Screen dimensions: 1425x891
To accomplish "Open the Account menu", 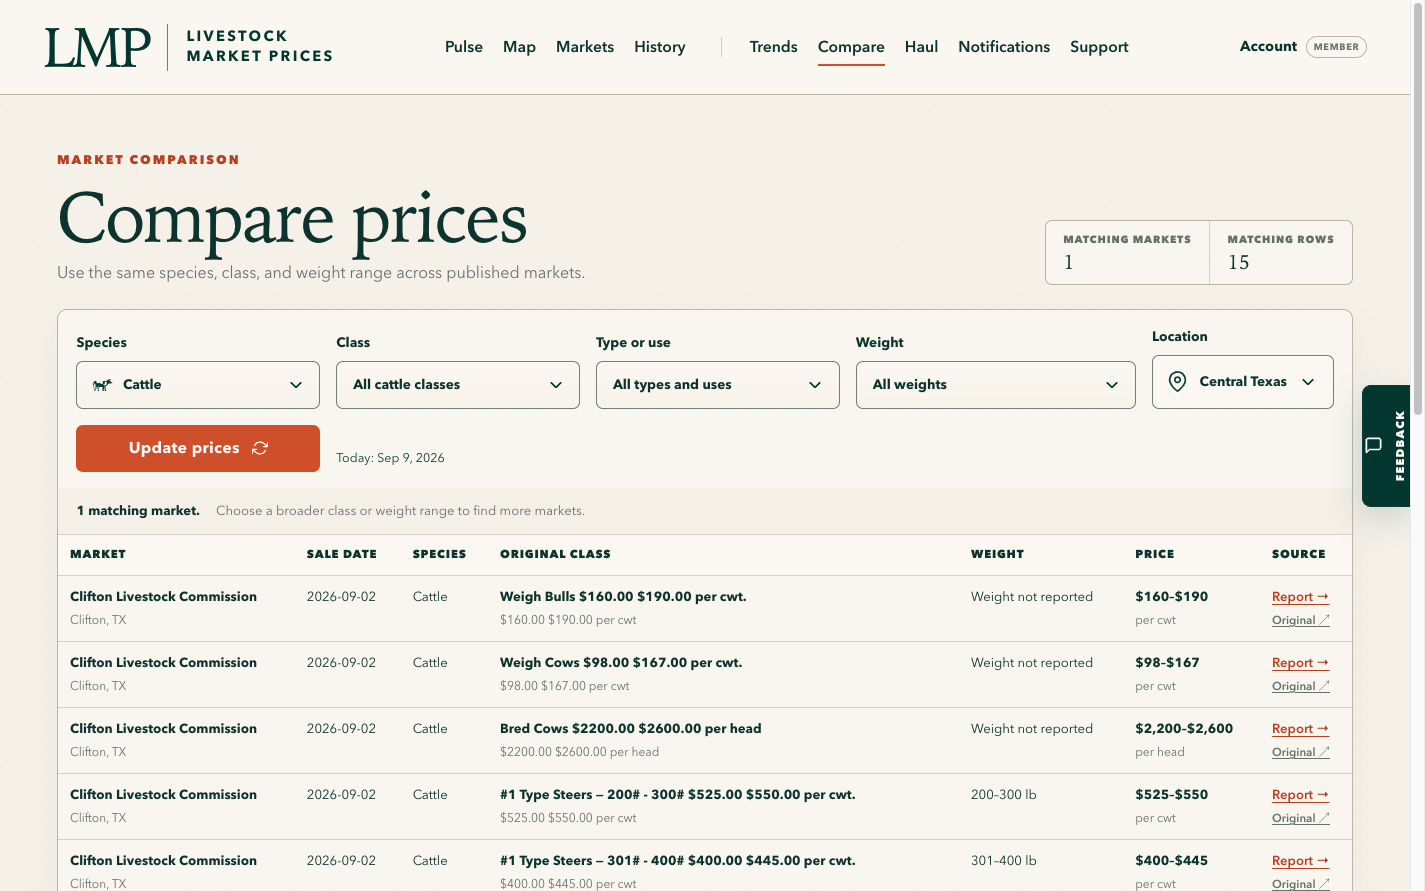I will pyautogui.click(x=1268, y=46).
